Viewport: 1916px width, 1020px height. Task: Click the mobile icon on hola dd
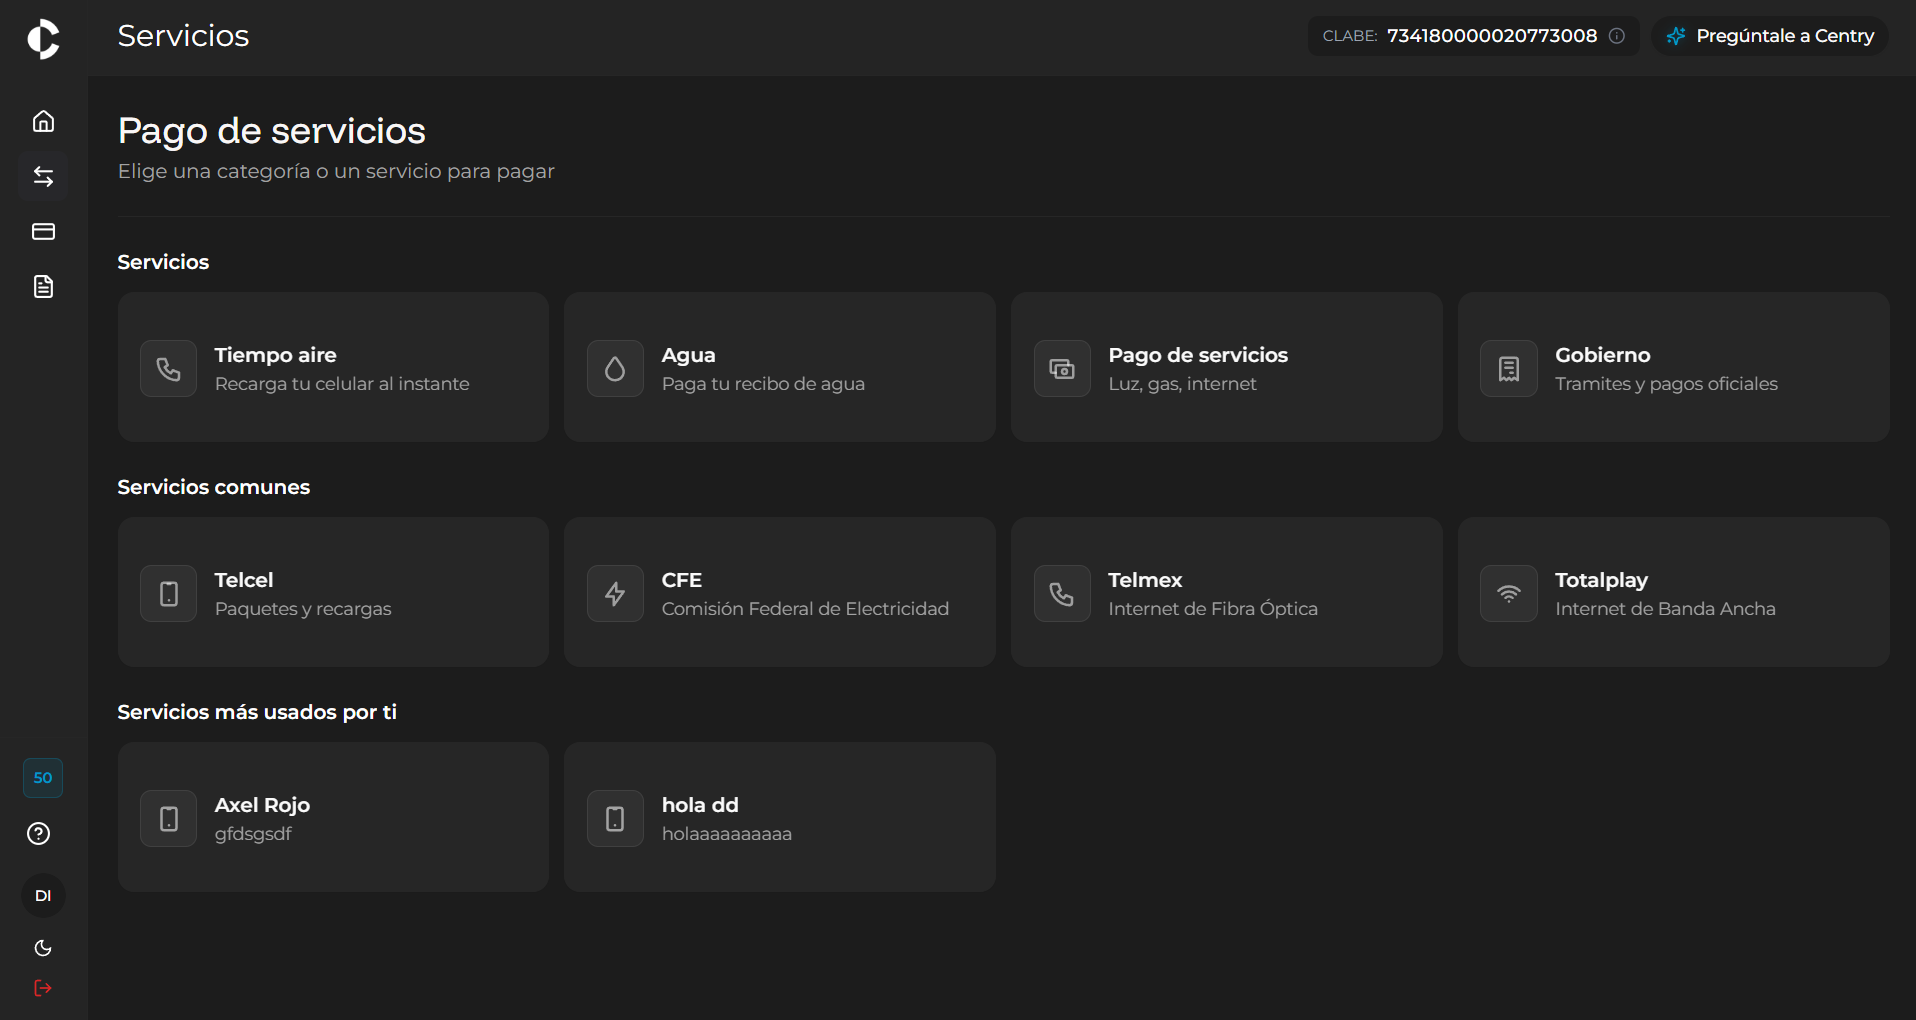click(x=615, y=819)
